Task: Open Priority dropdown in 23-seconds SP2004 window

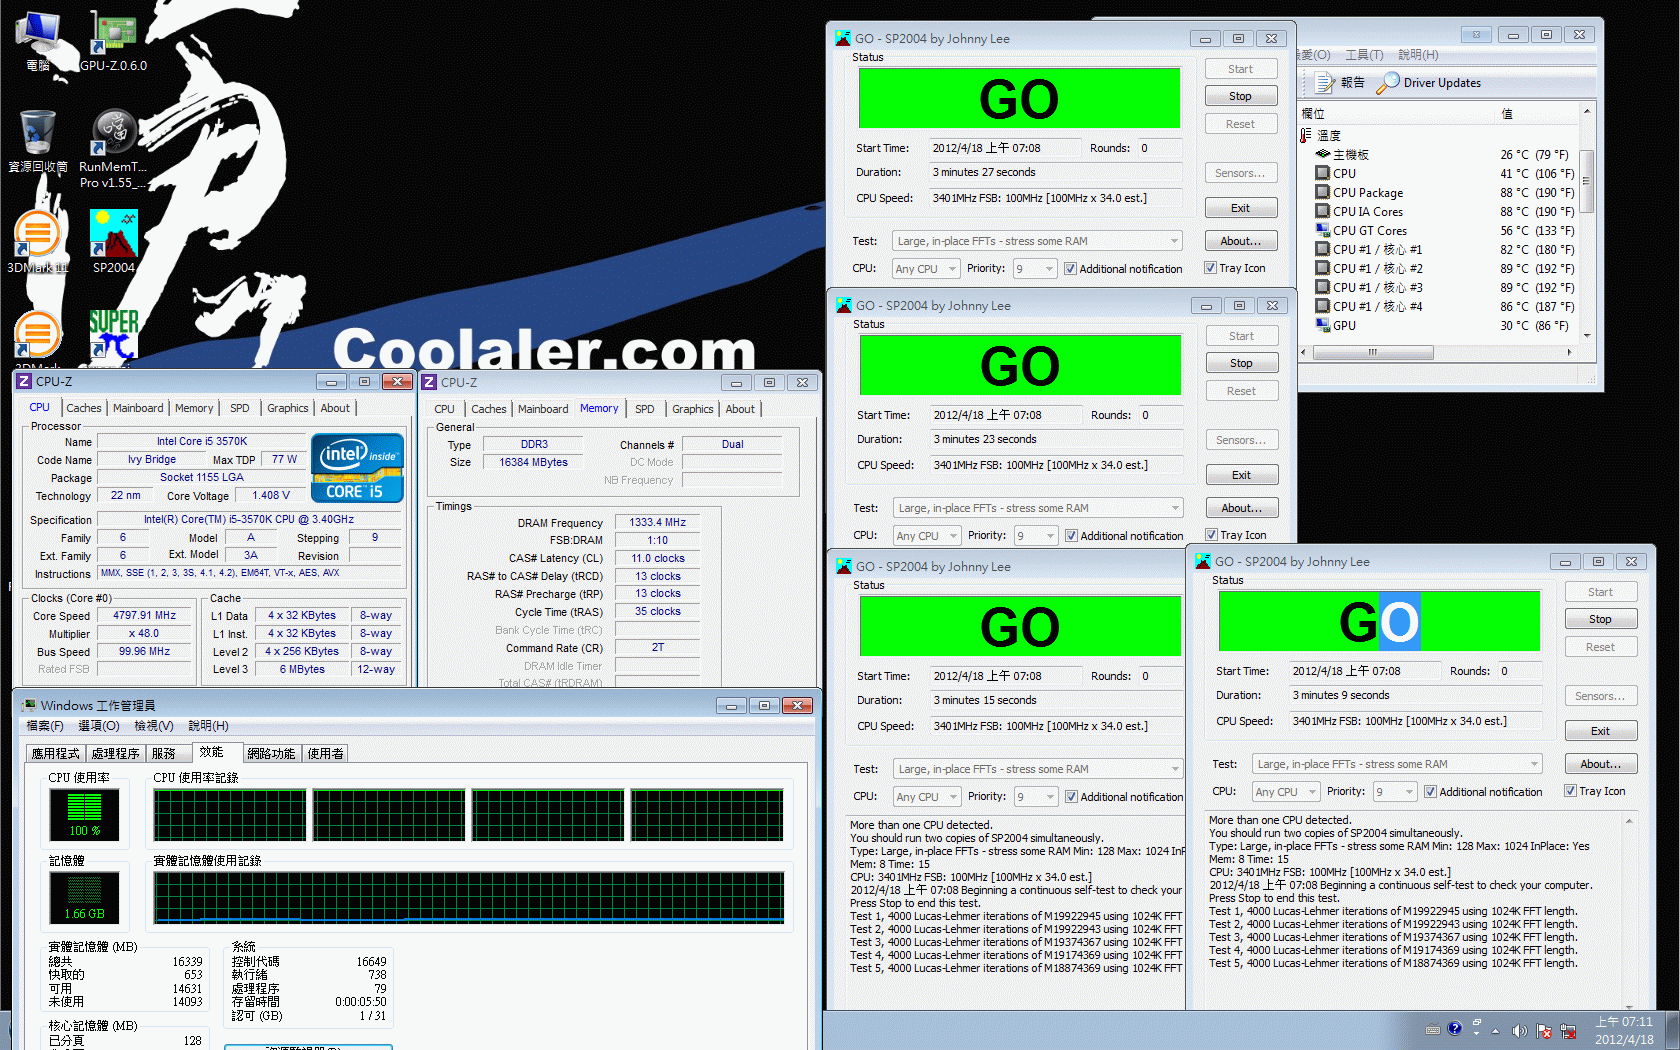Action: (1036, 535)
